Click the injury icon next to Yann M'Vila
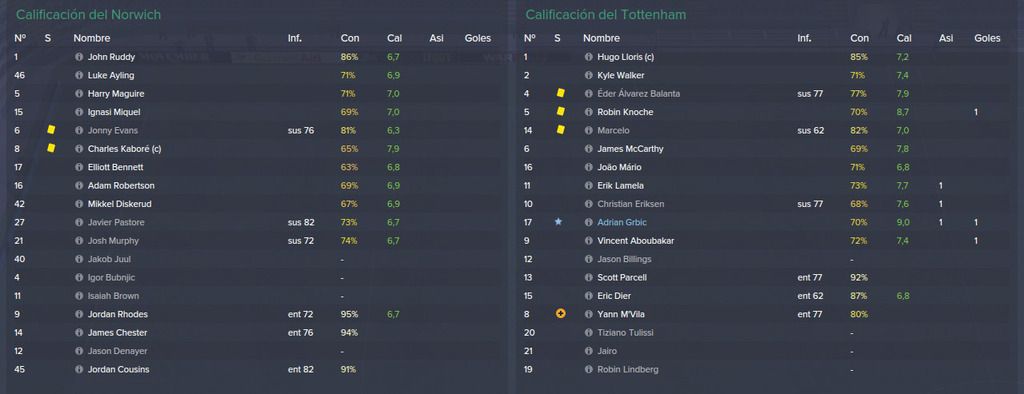 pyautogui.click(x=560, y=314)
